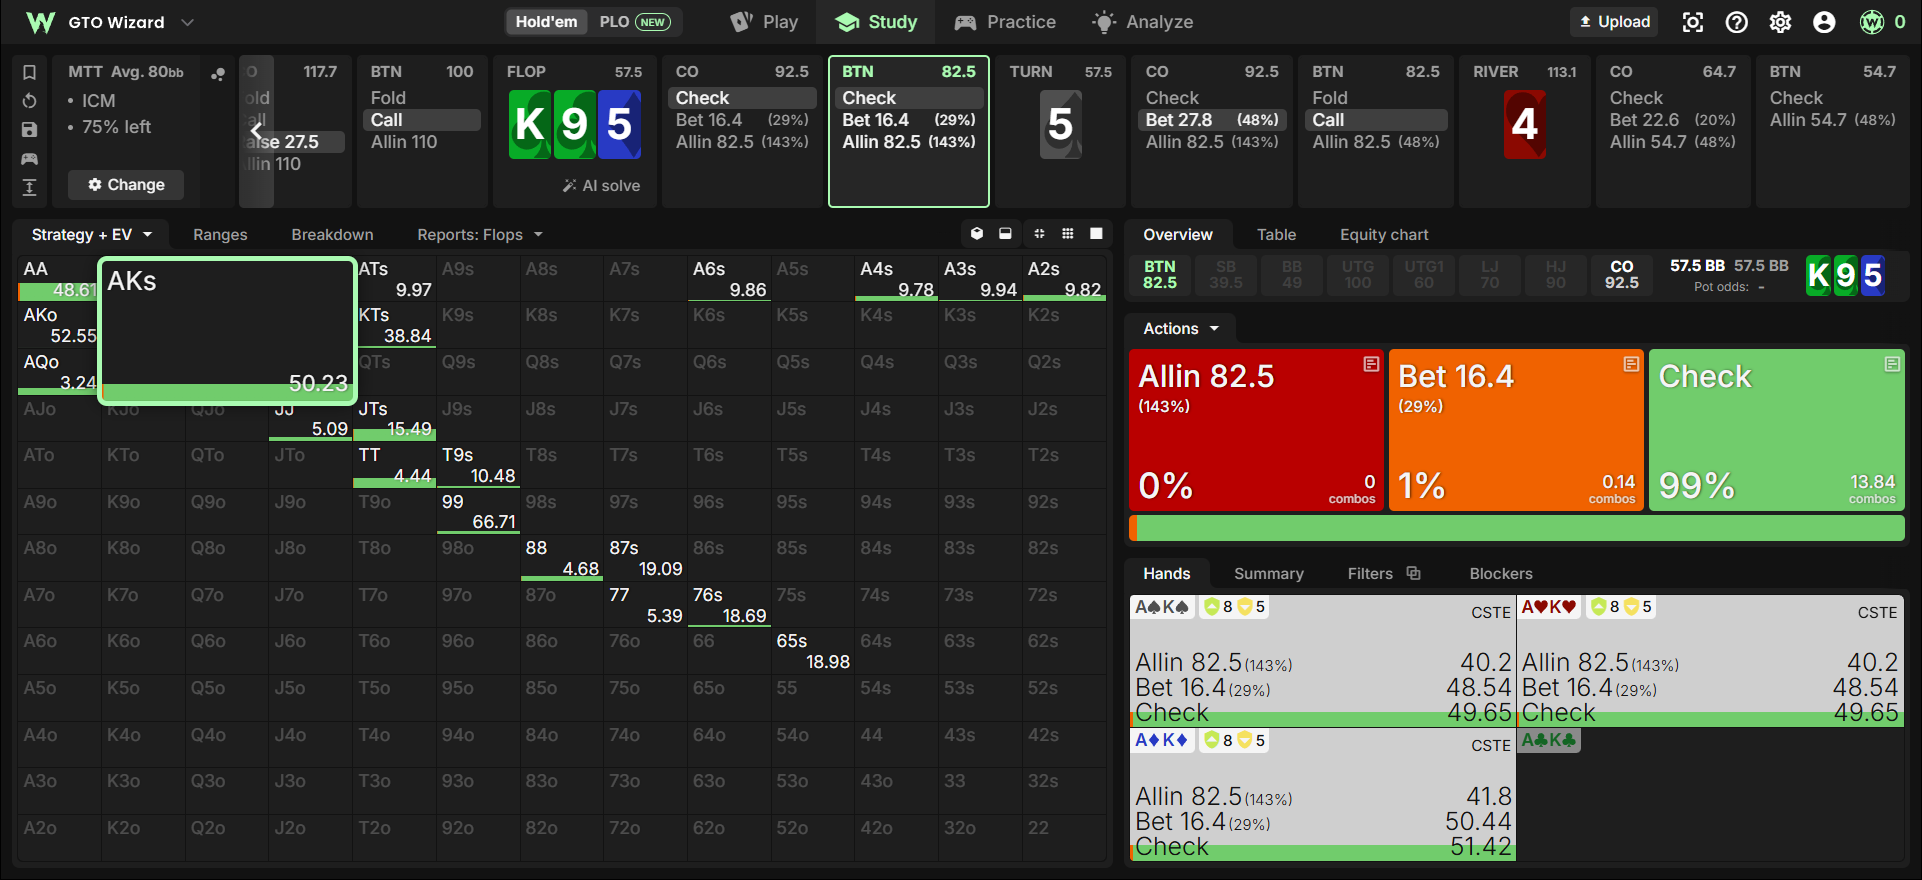Click the three-dots icon beside MTT Avg. 80bb
This screenshot has width=1922, height=880.
[217, 73]
